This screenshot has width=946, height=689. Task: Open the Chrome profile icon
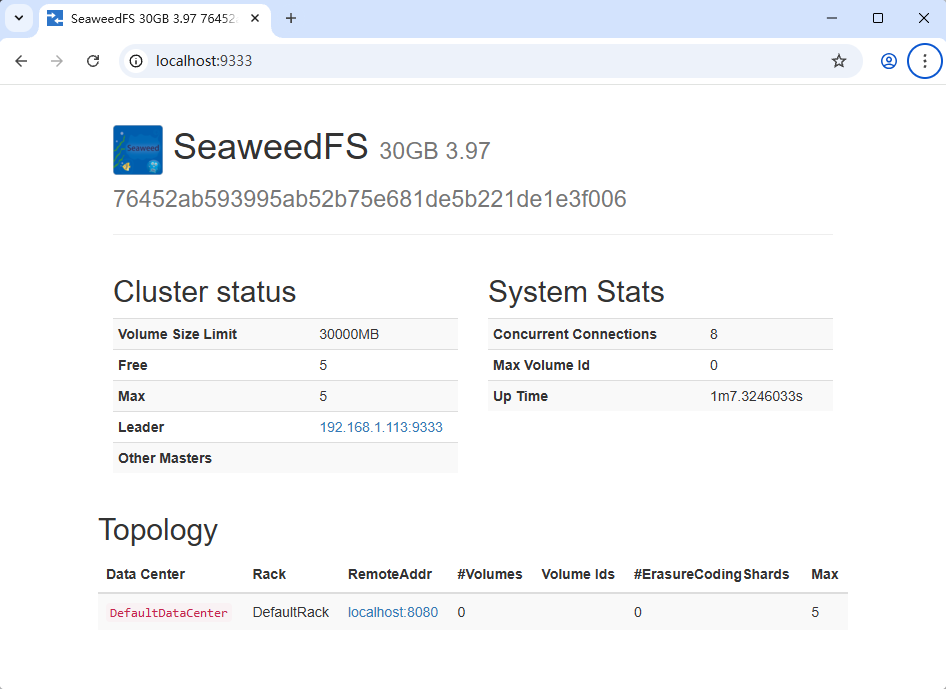click(888, 61)
